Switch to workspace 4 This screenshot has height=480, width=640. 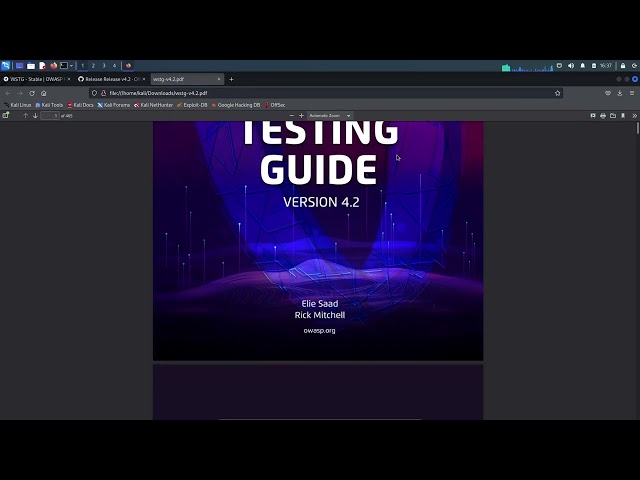pyautogui.click(x=114, y=66)
